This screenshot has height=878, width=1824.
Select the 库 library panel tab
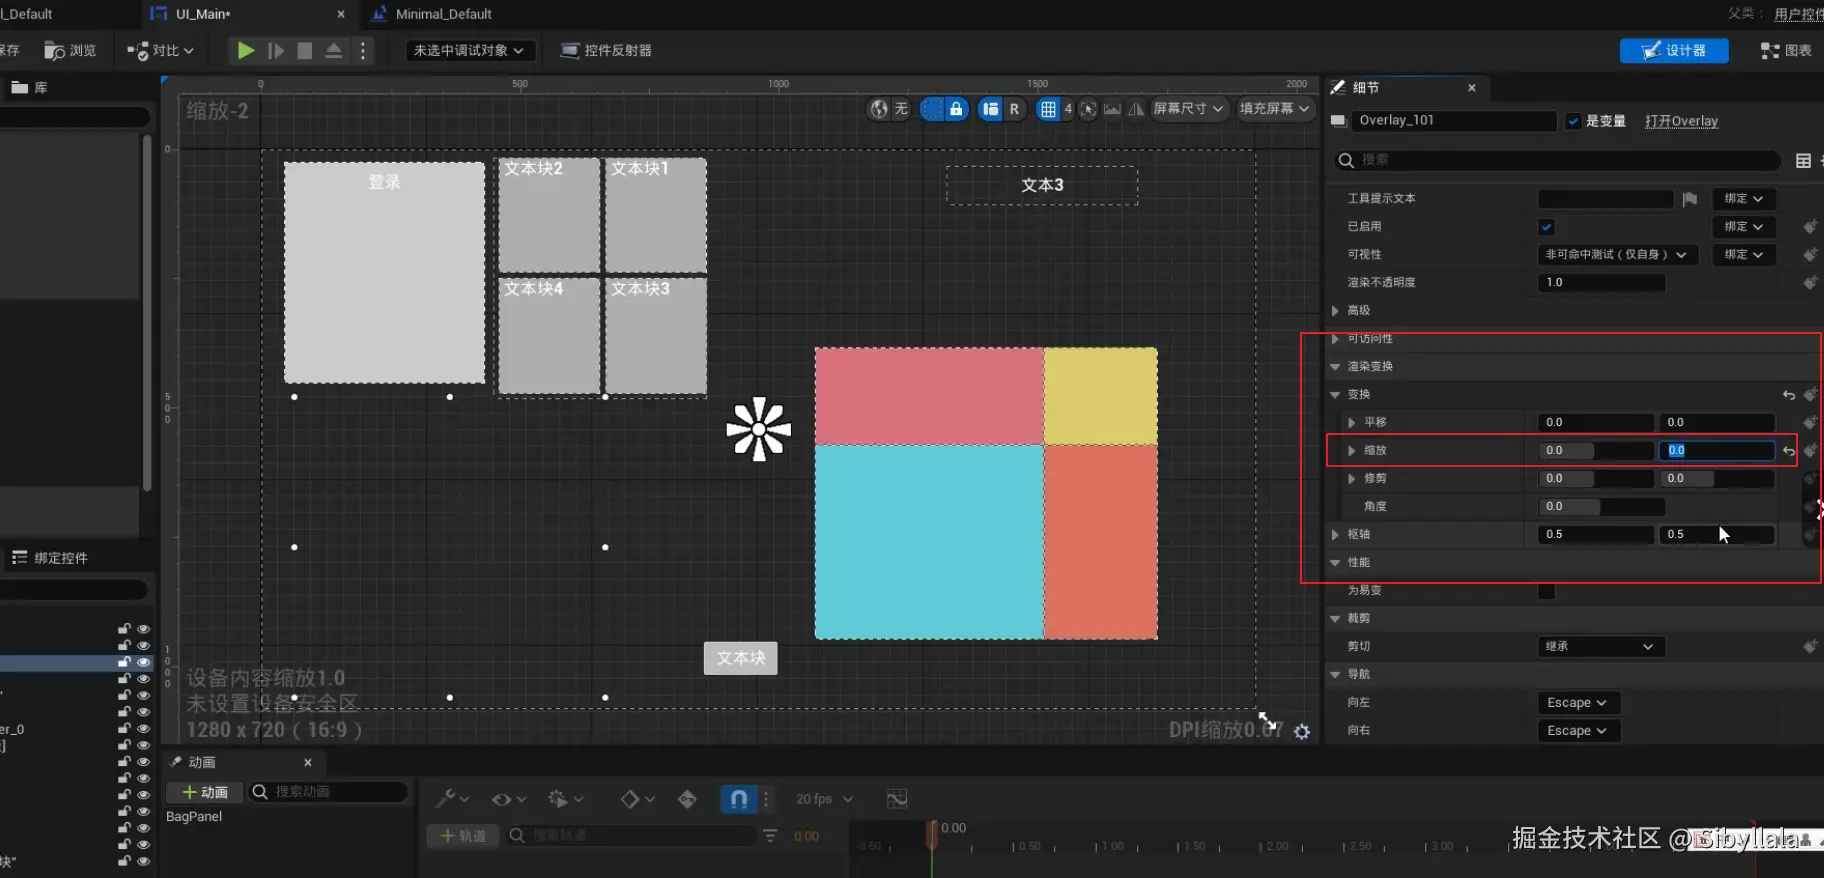pos(30,88)
